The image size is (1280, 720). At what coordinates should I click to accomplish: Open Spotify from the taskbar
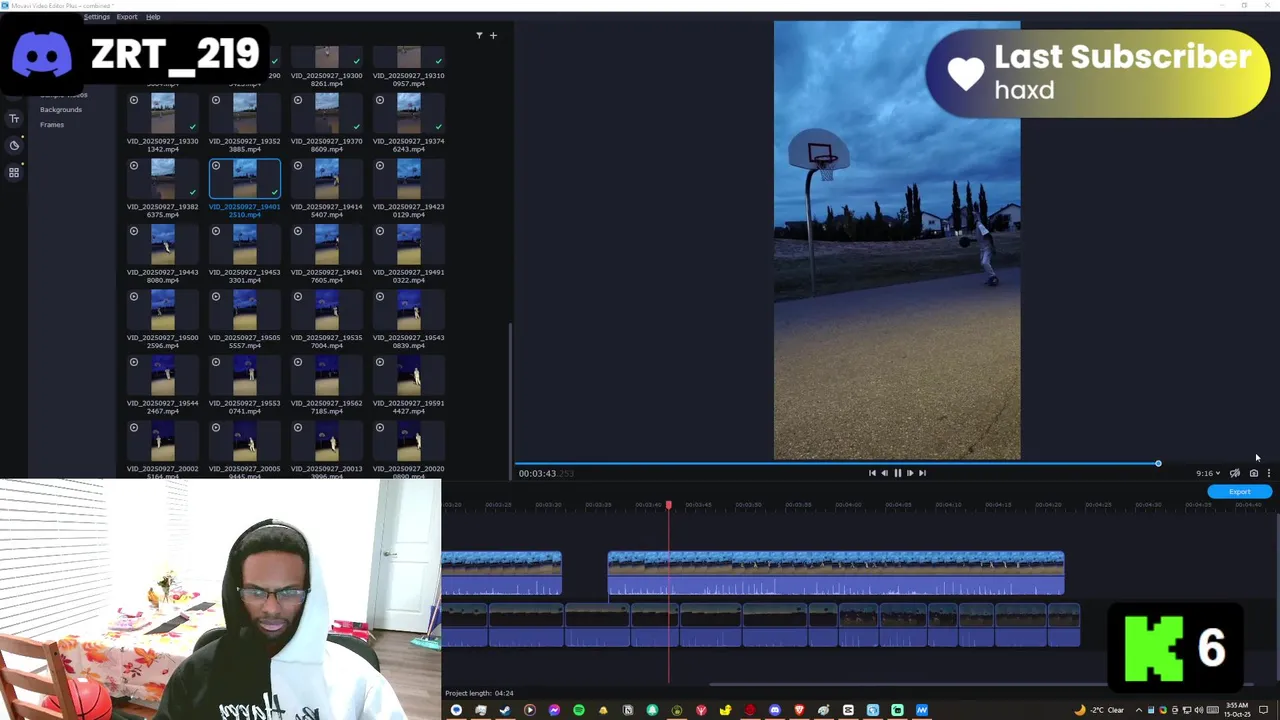[x=579, y=710]
